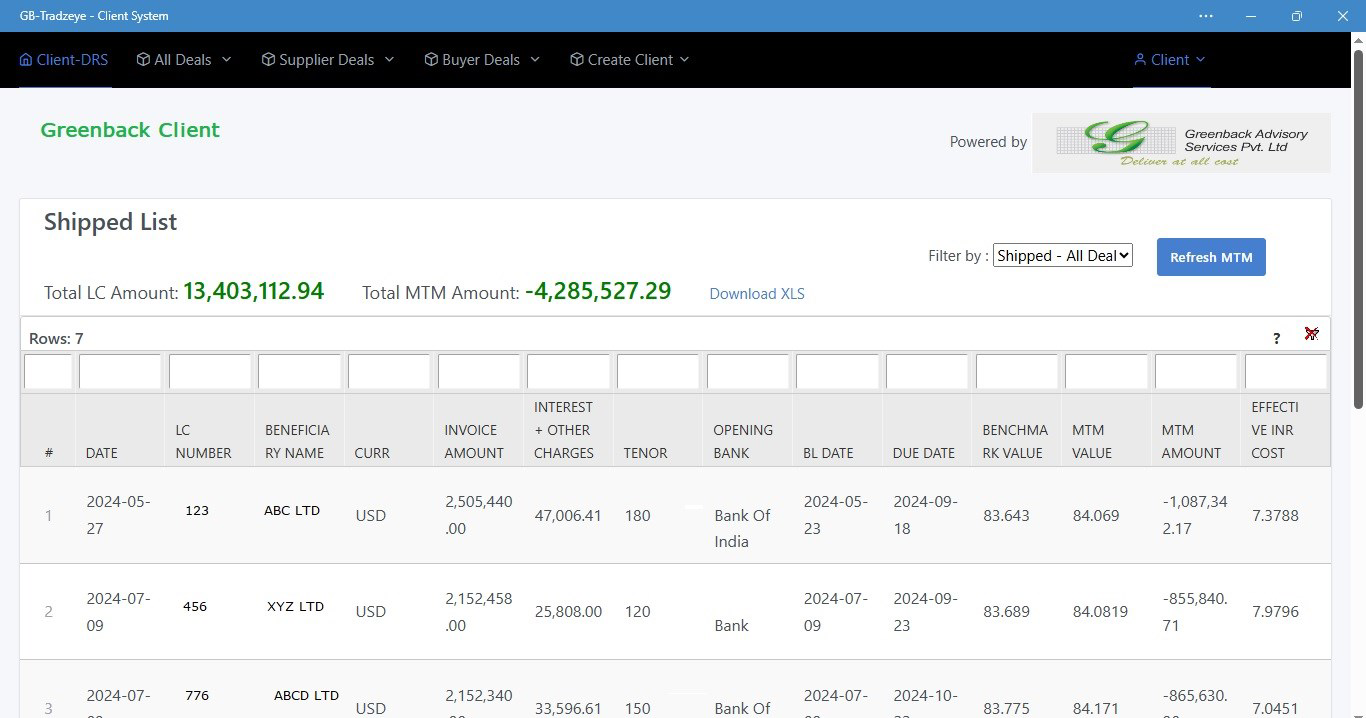The height and width of the screenshot is (718, 1366).
Task: Sort by the TENOR column header
Action: point(645,453)
